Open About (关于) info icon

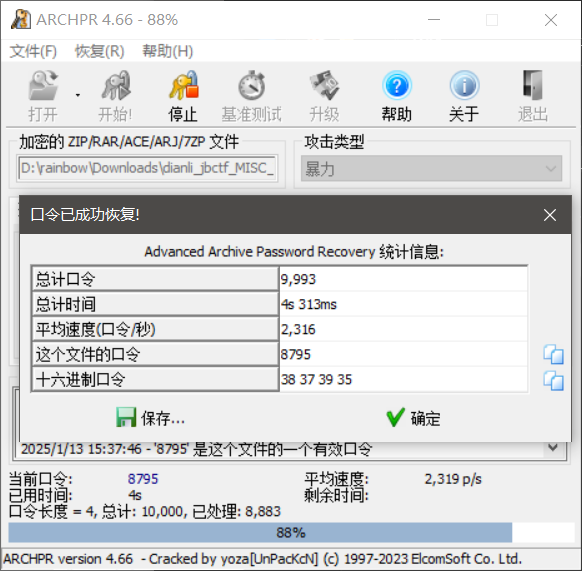(464, 86)
